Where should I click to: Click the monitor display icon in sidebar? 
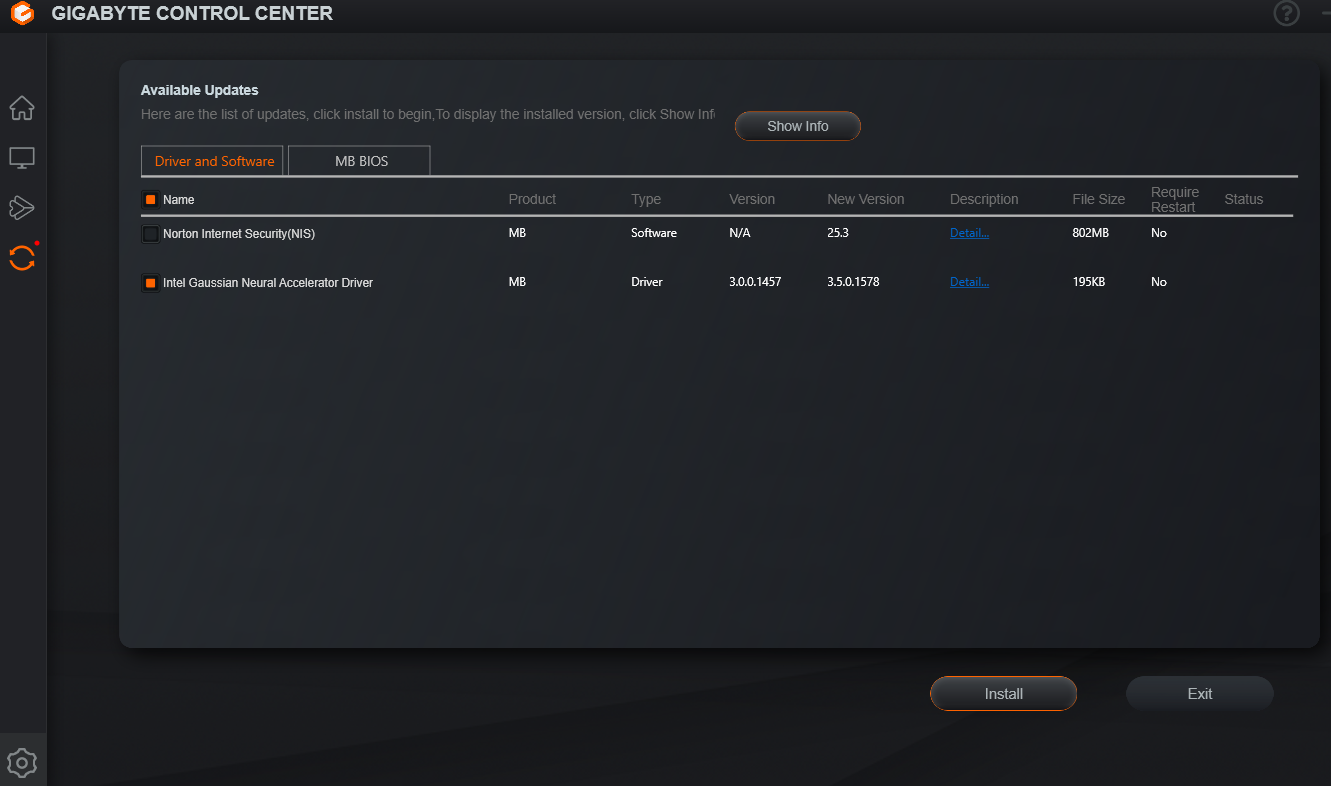point(22,158)
